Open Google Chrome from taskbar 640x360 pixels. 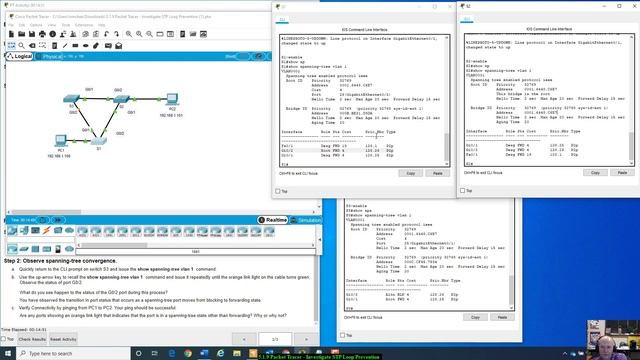188,353
